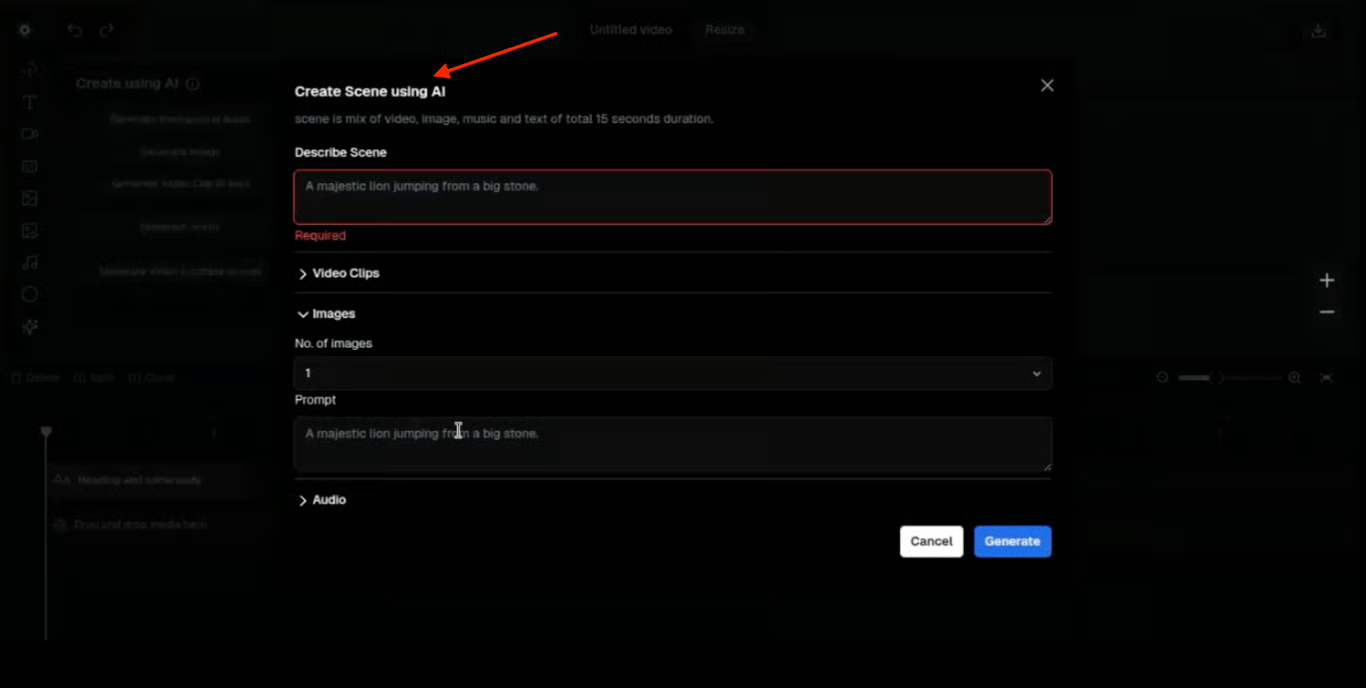Click the minus zoom-out canvas icon
Screen dimensions: 1366x688
pyautogui.click(x=1327, y=312)
